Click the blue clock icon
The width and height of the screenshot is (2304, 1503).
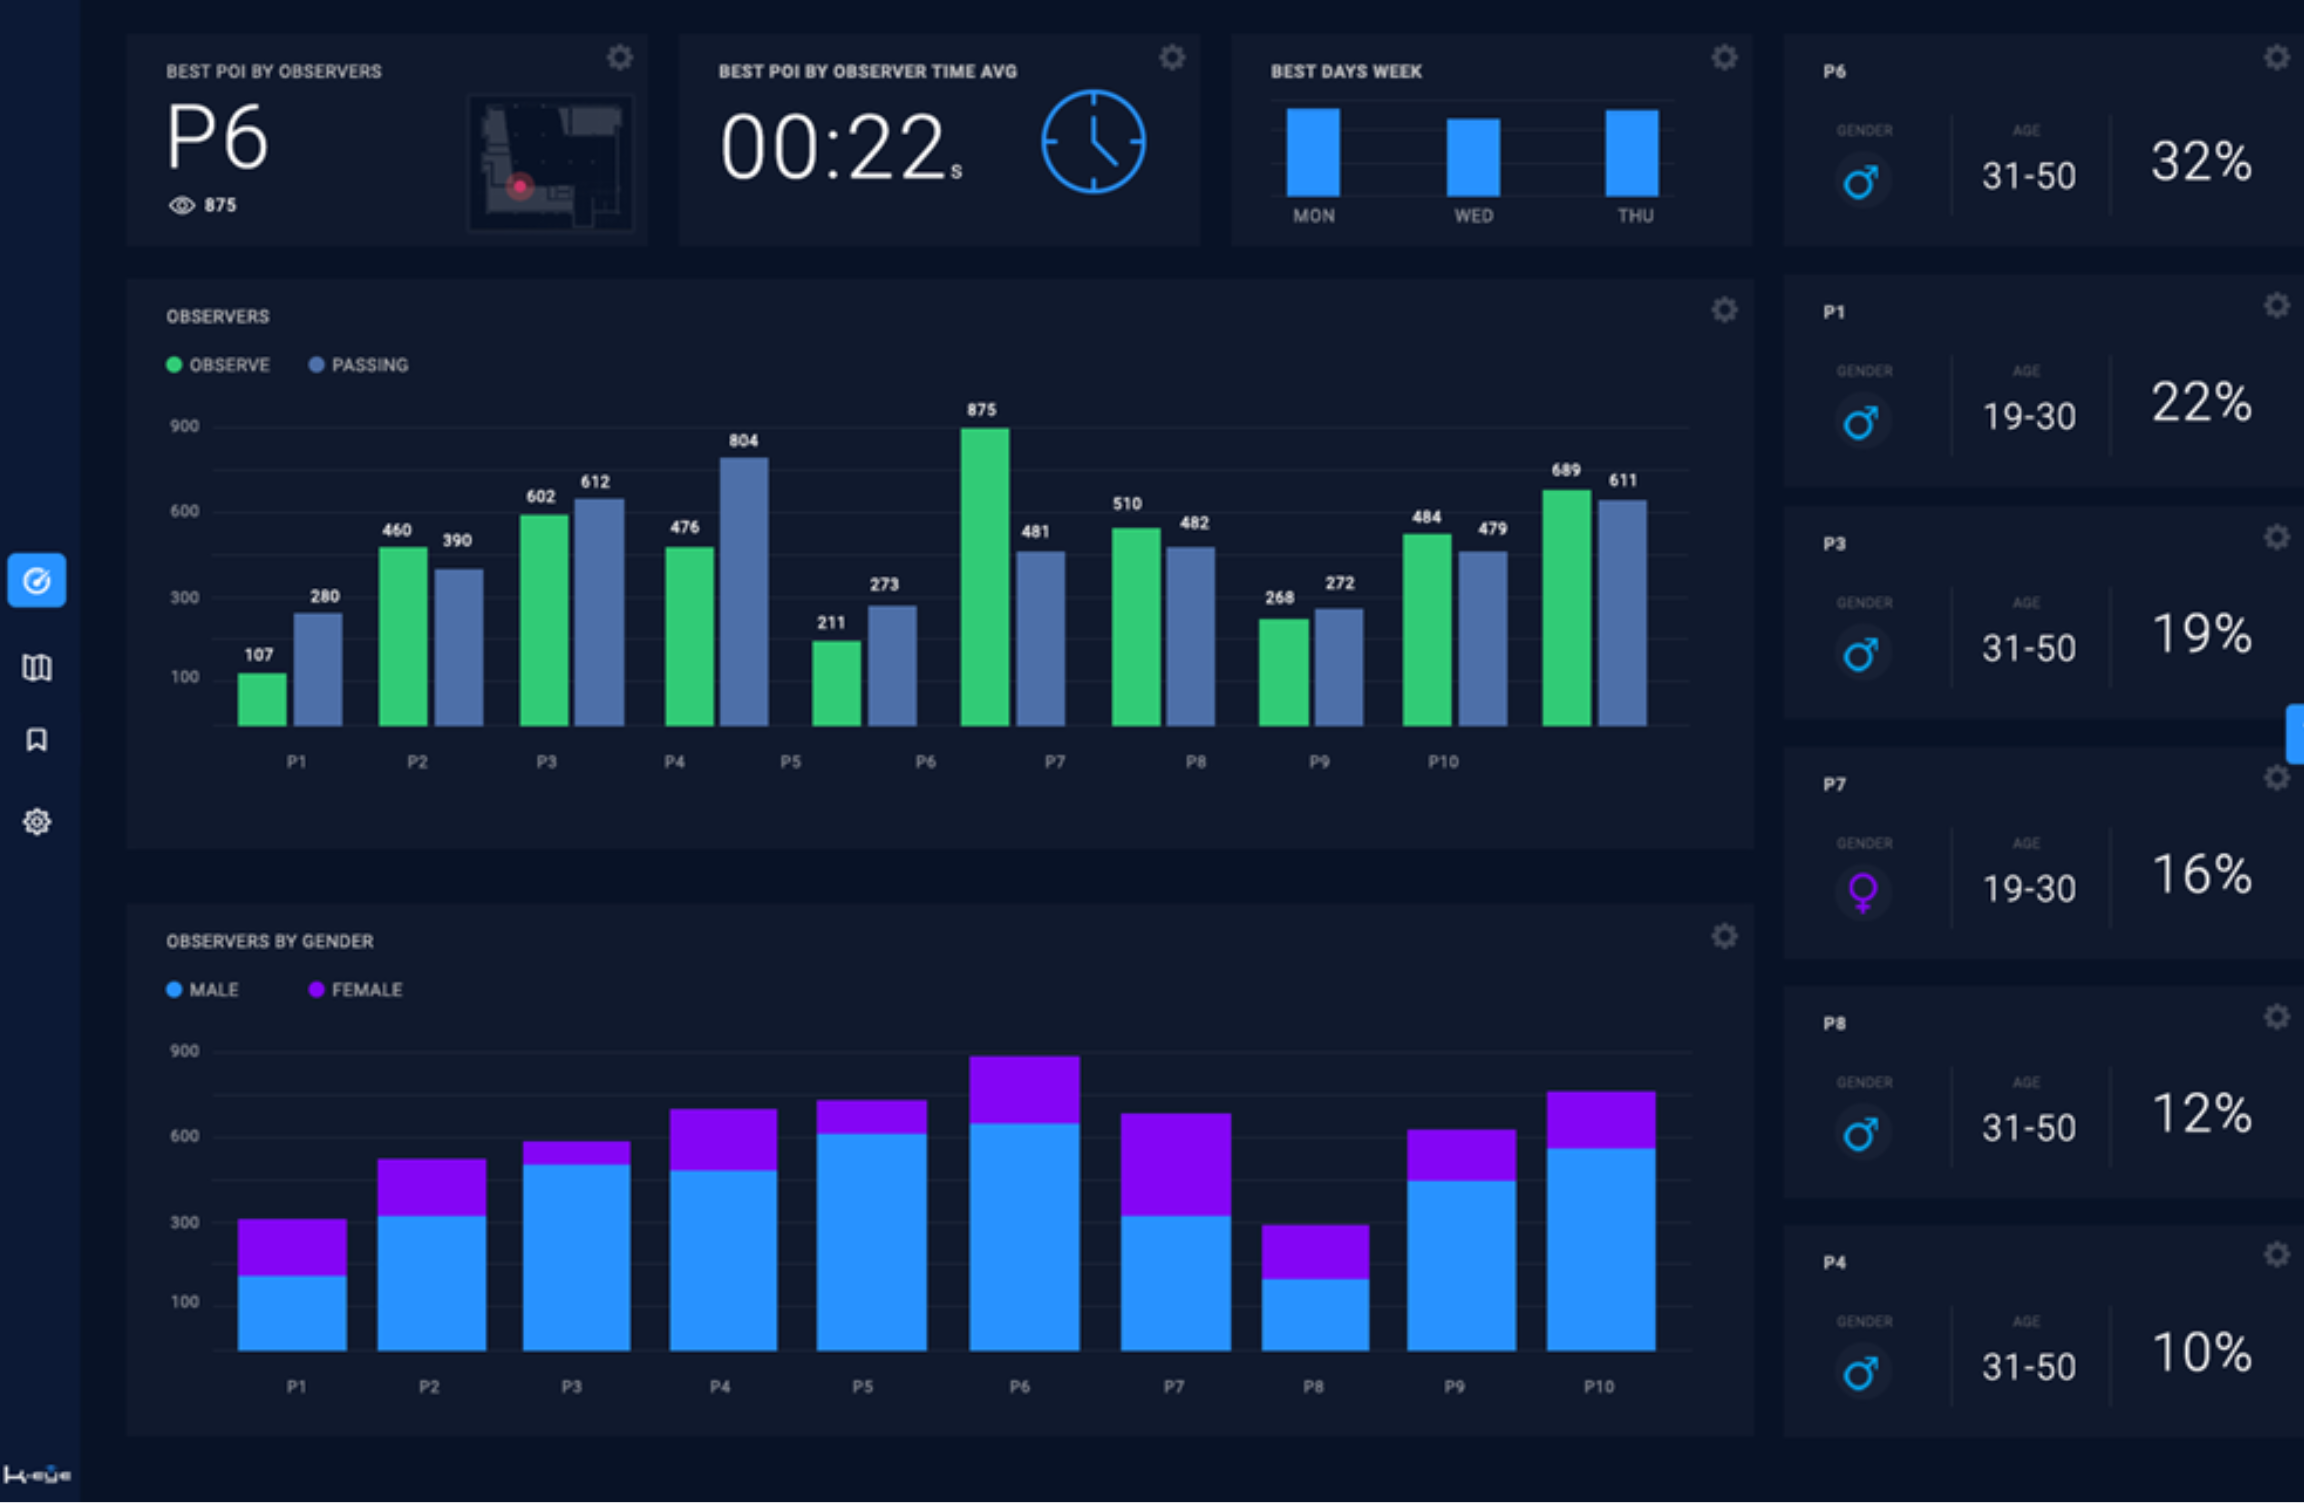click(1094, 142)
